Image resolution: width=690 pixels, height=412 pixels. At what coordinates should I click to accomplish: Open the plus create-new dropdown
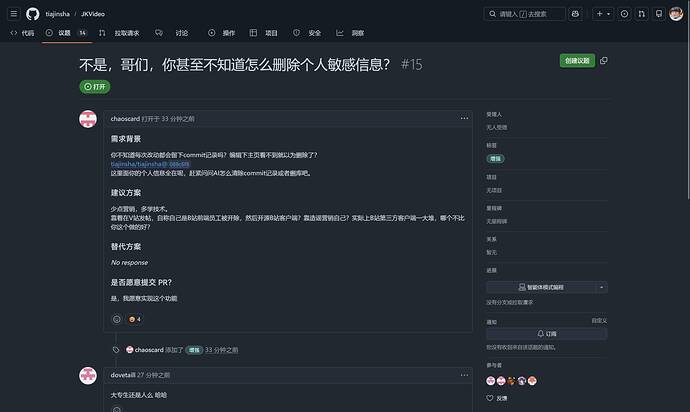pos(602,14)
